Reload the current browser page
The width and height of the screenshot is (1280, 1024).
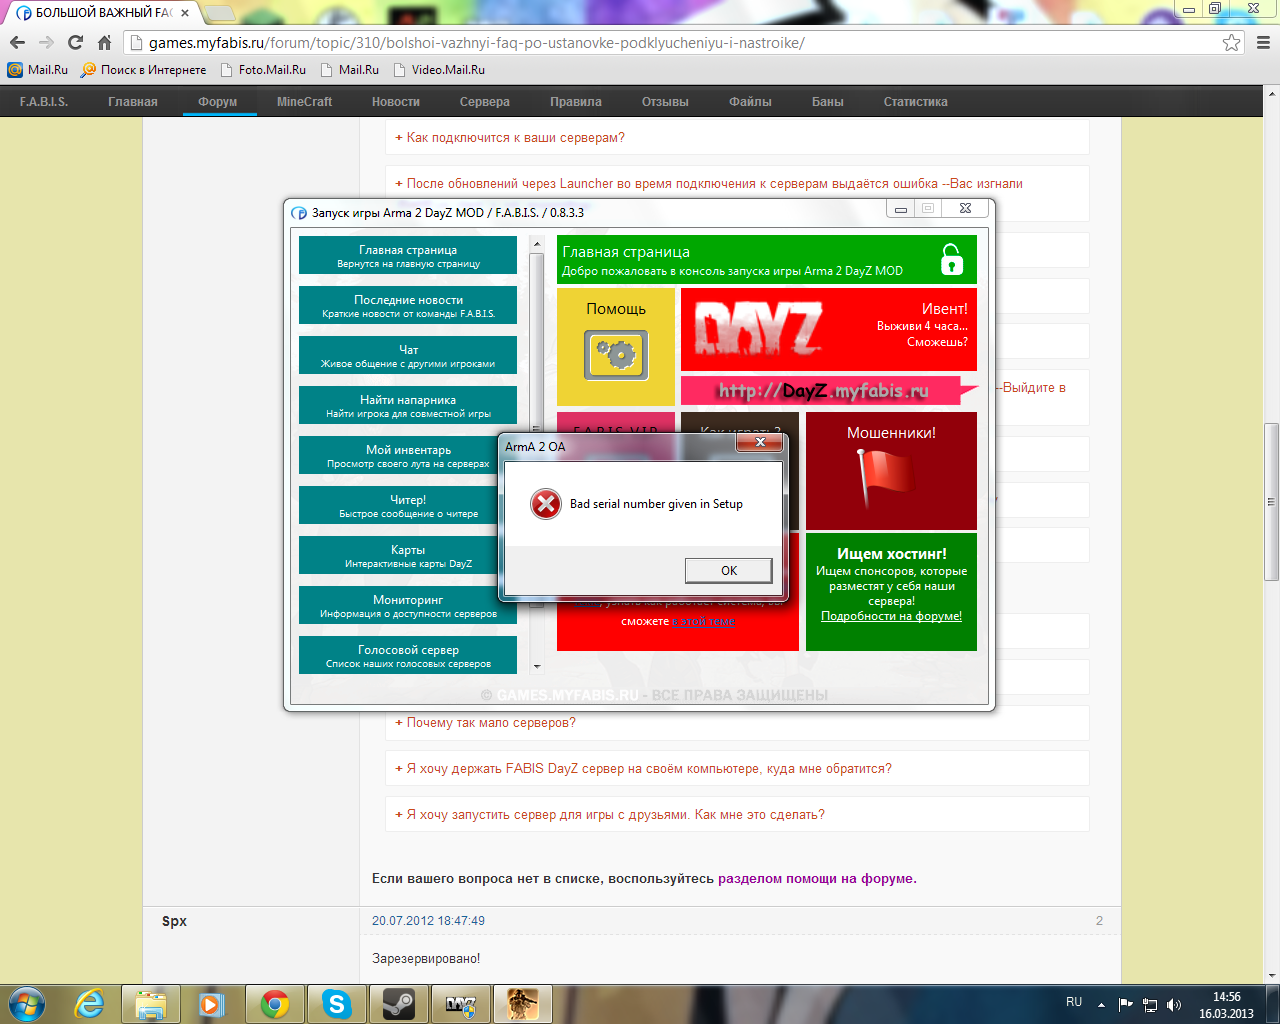coord(75,42)
